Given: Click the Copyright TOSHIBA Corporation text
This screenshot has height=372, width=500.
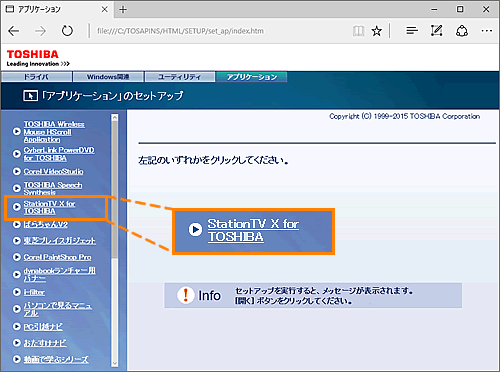Looking at the screenshot, I should tap(405, 116).
